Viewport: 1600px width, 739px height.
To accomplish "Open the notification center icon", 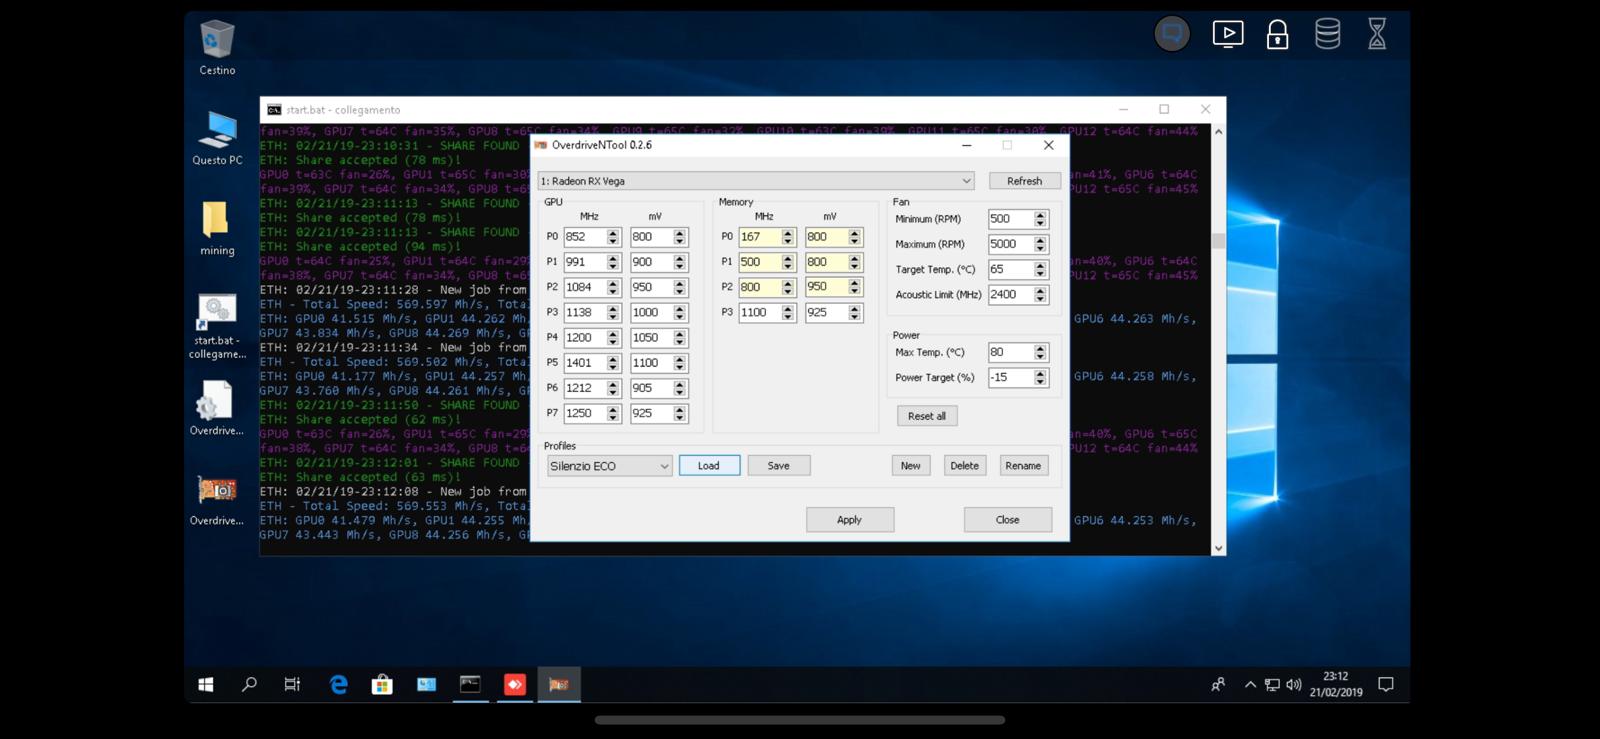I will pos(1386,685).
